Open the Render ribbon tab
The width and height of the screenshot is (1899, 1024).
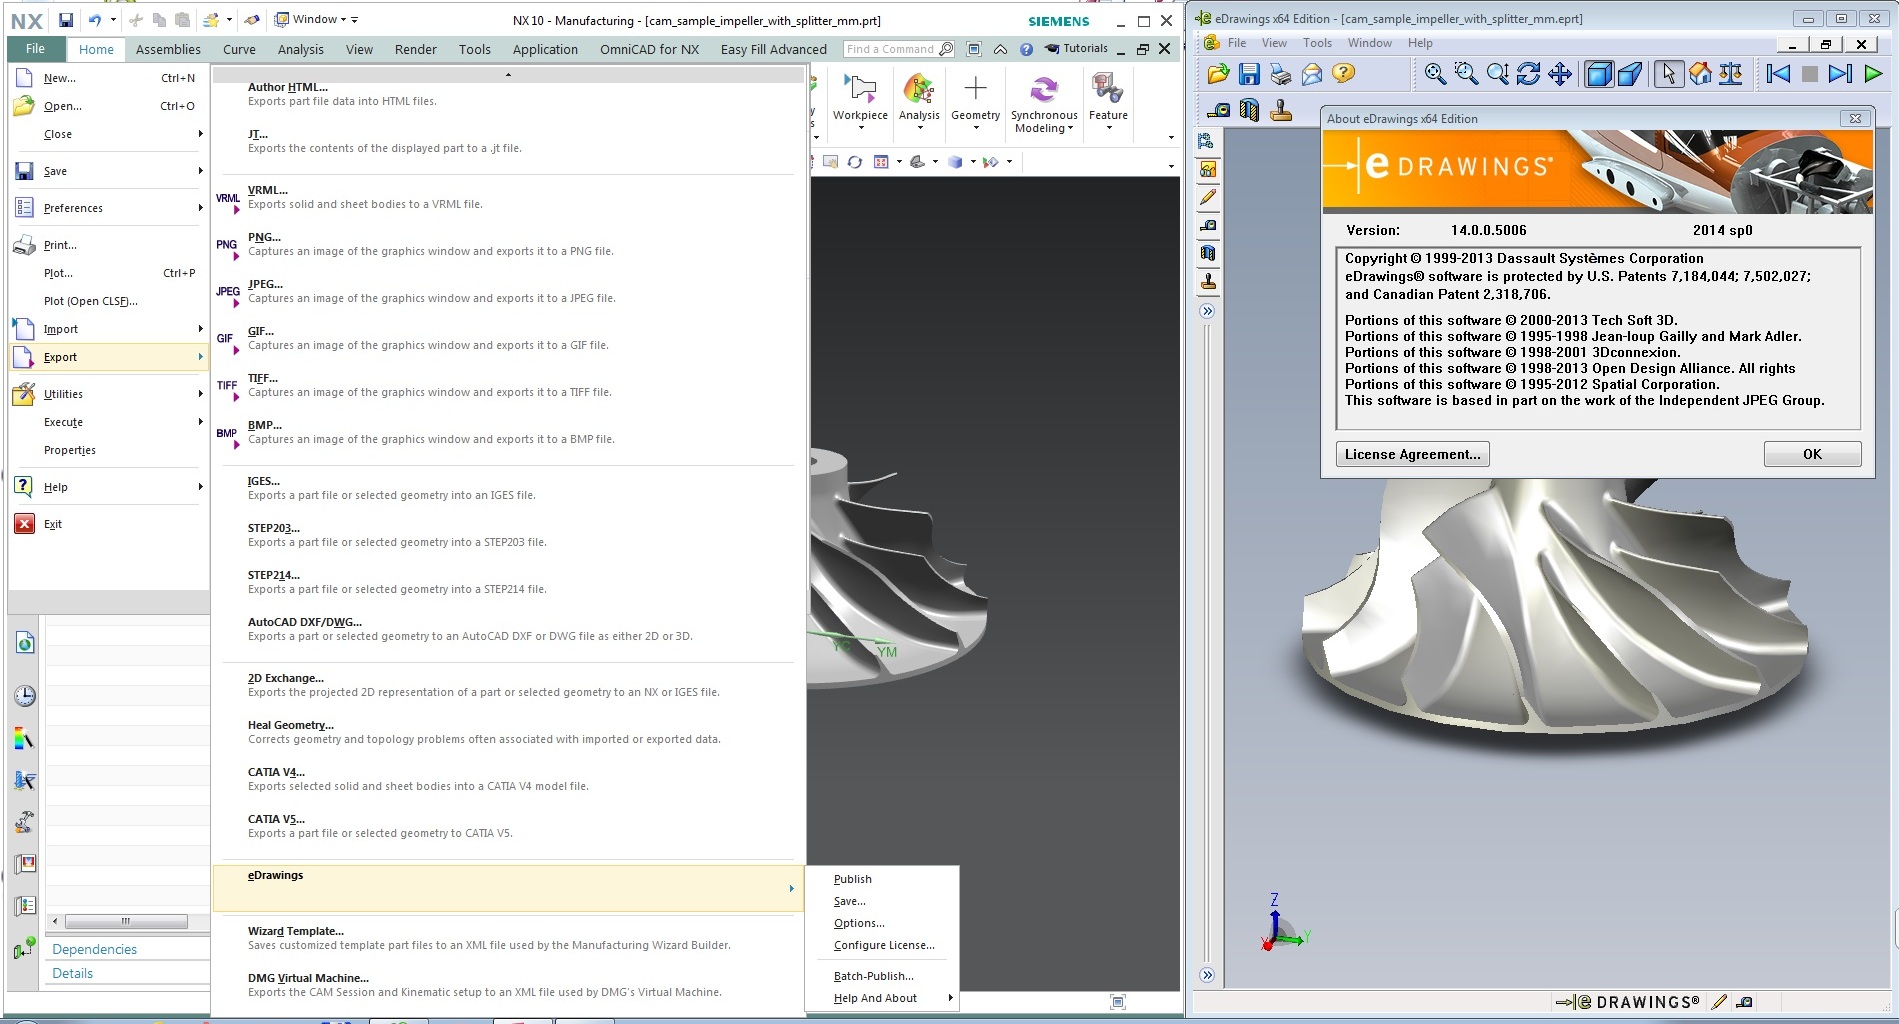415,49
